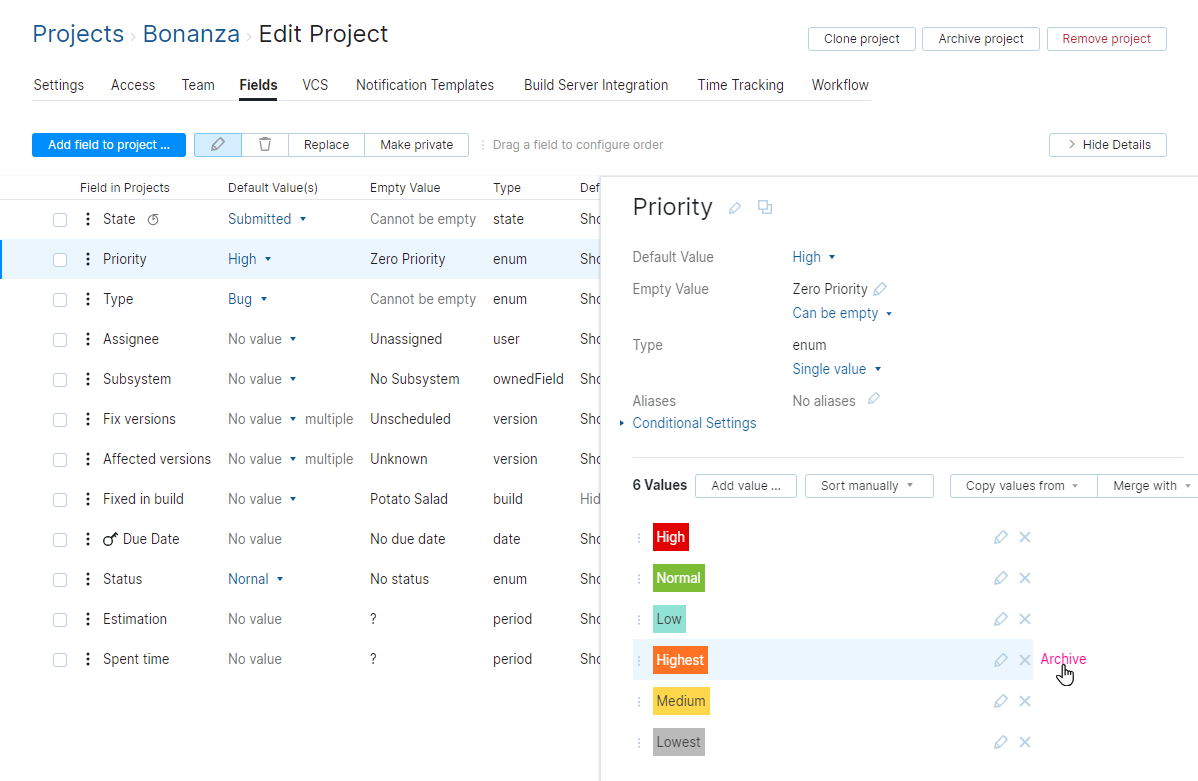The width and height of the screenshot is (1198, 781).
Task: Open the Notification Templates tab
Action: tap(425, 85)
